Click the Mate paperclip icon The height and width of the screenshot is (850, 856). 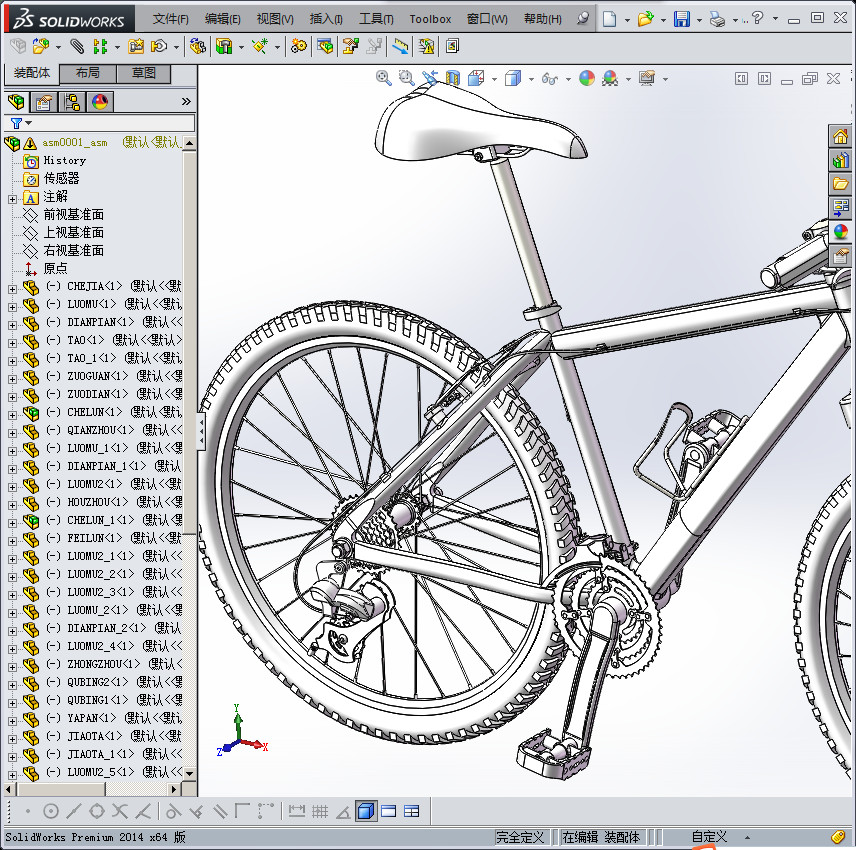point(77,46)
